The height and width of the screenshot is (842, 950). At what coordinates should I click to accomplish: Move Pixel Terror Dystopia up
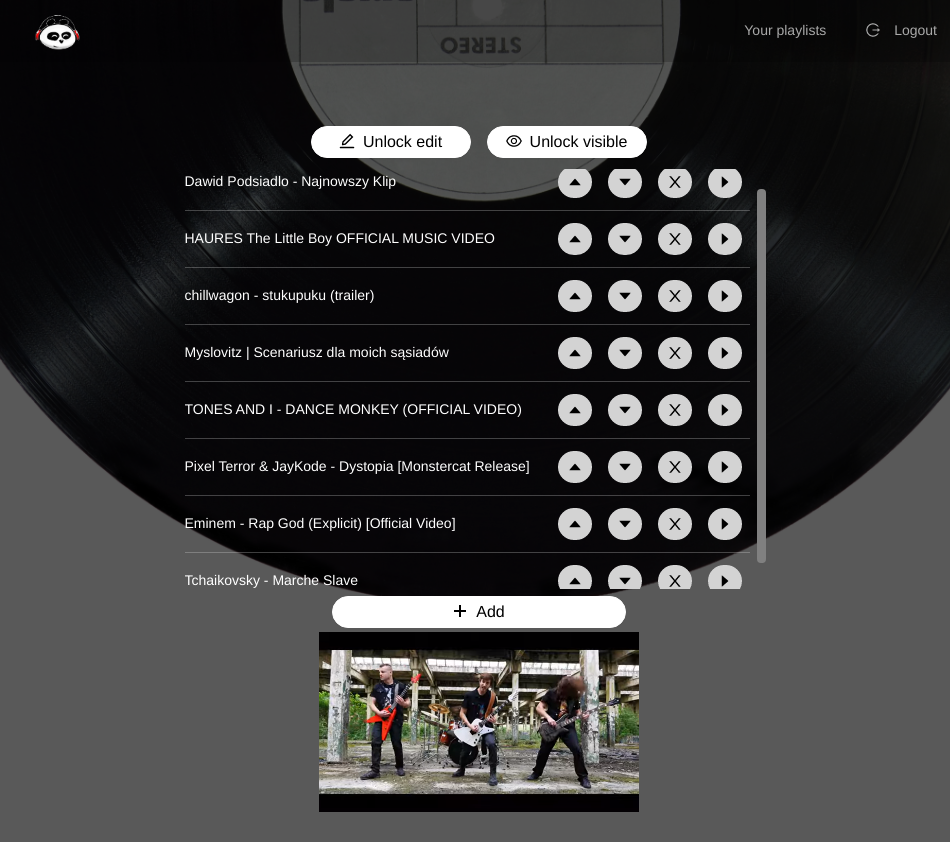(x=575, y=466)
